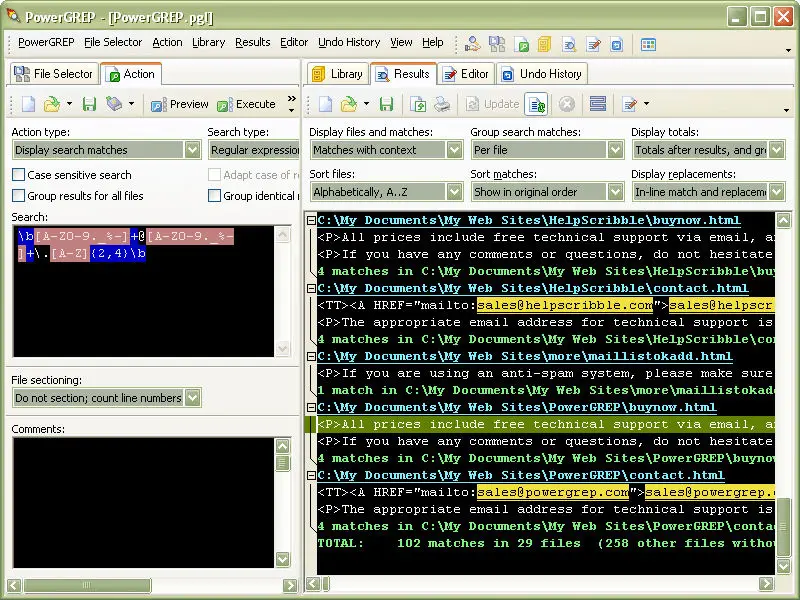
Task: Open the PowerGREP menu
Action: (46, 42)
